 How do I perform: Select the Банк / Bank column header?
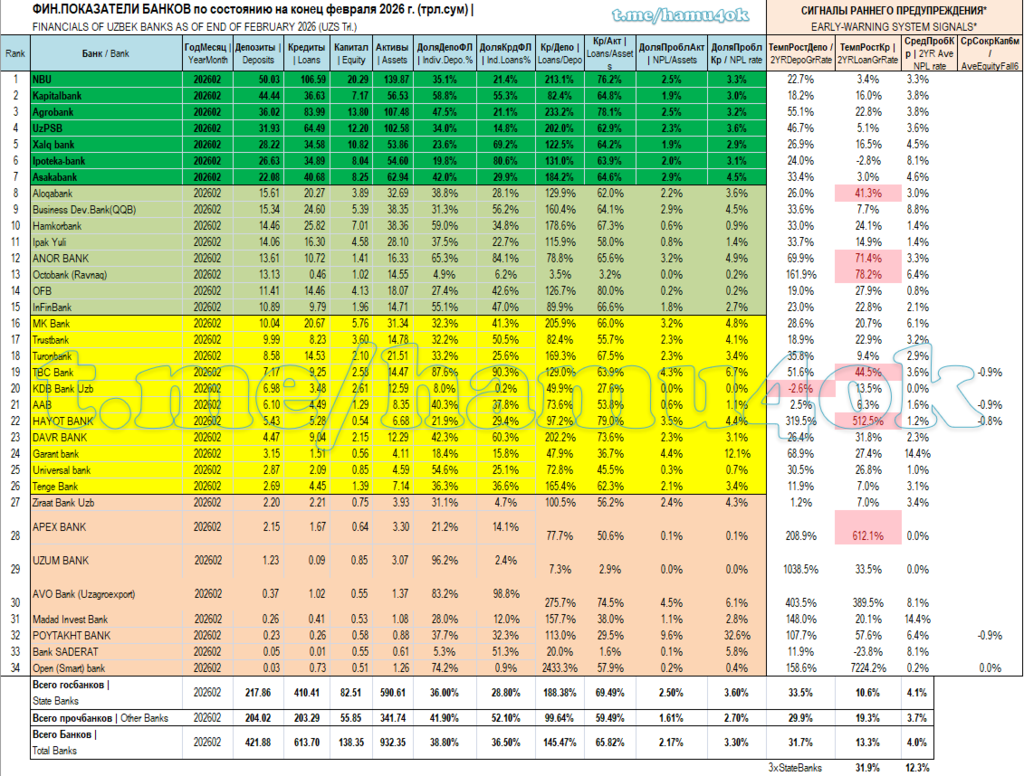pos(104,52)
